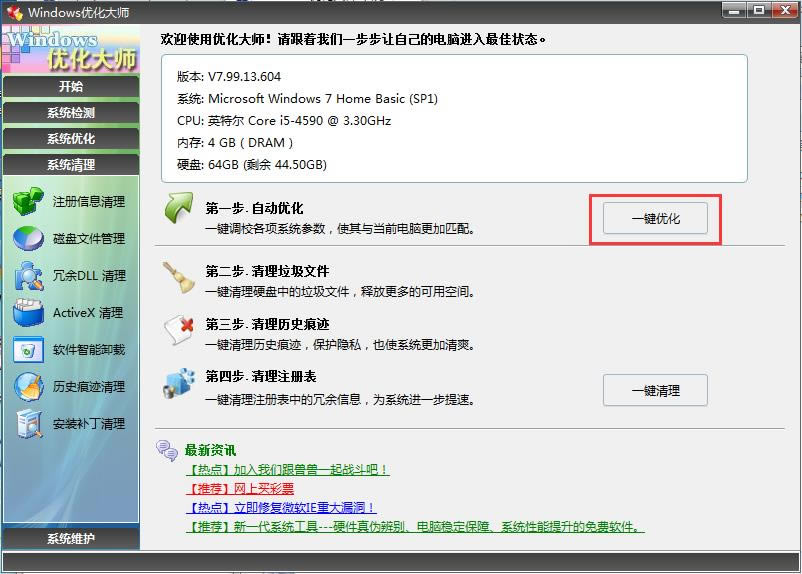Image resolution: width=802 pixels, height=574 pixels.
Task: Open the 加入我们跟兽兽一起战斗吧 link
Action: 288,470
